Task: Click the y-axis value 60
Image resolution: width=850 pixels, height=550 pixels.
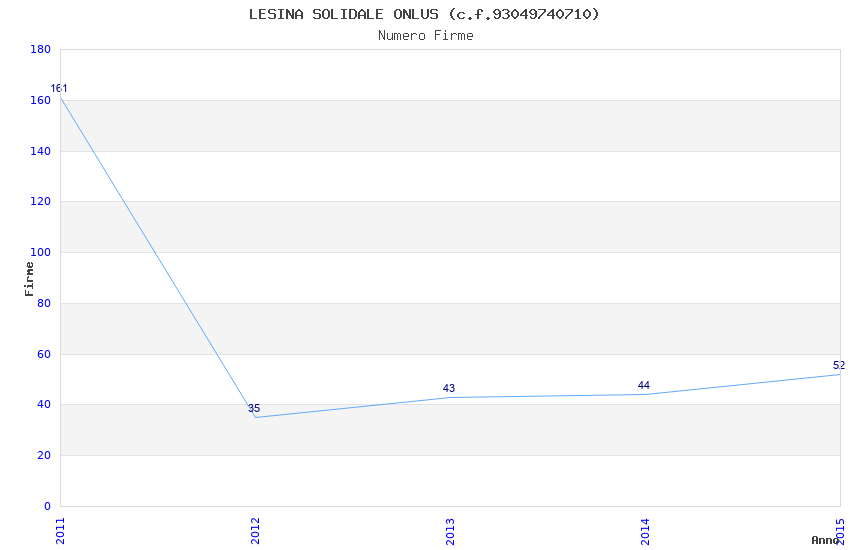Action: pos(43,354)
